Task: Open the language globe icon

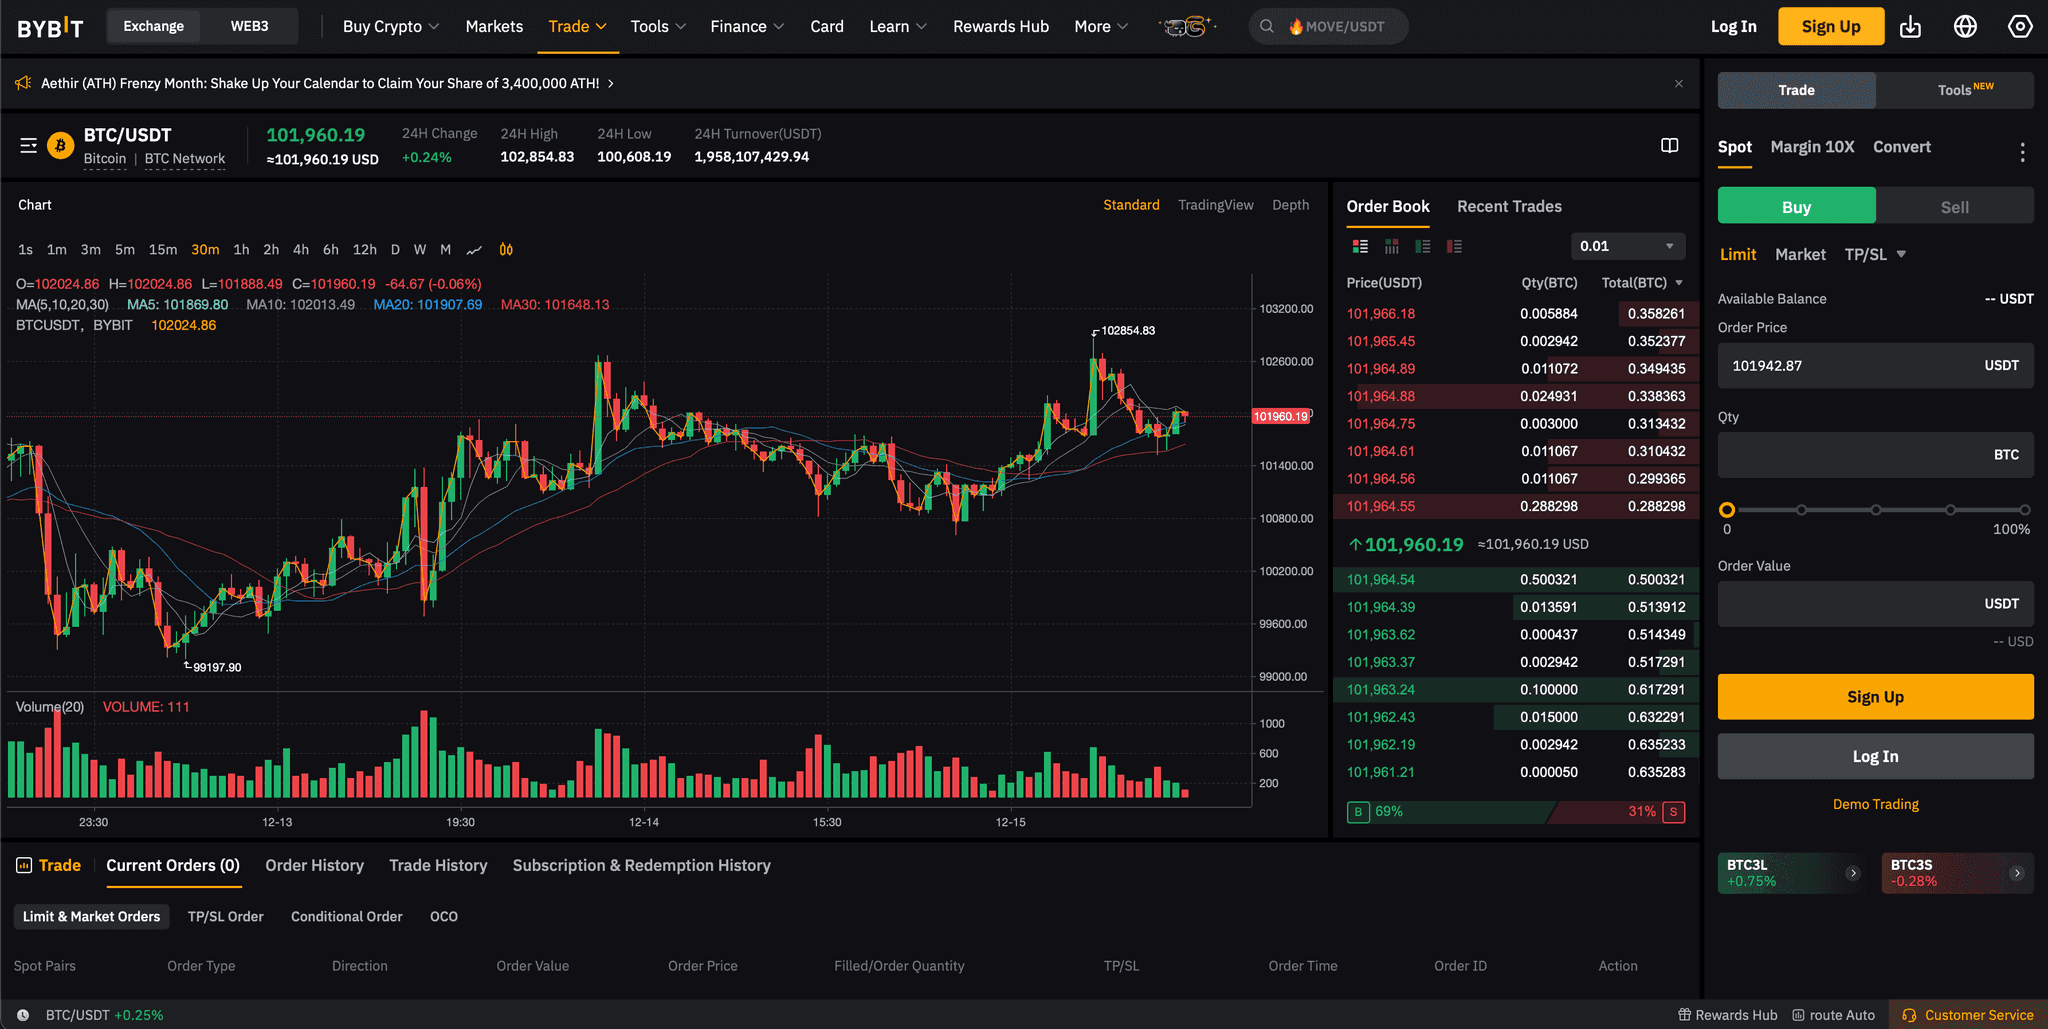Action: click(1965, 26)
